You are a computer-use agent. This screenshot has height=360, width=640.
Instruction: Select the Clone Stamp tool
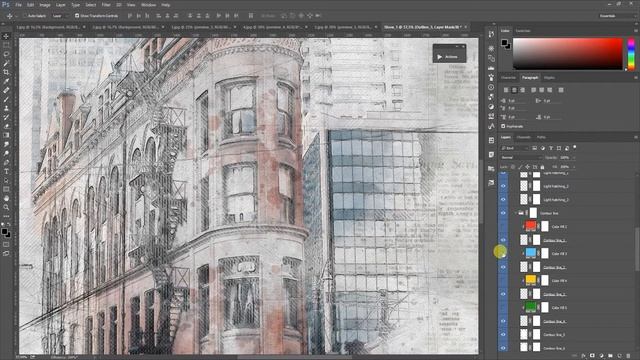pos(6,108)
